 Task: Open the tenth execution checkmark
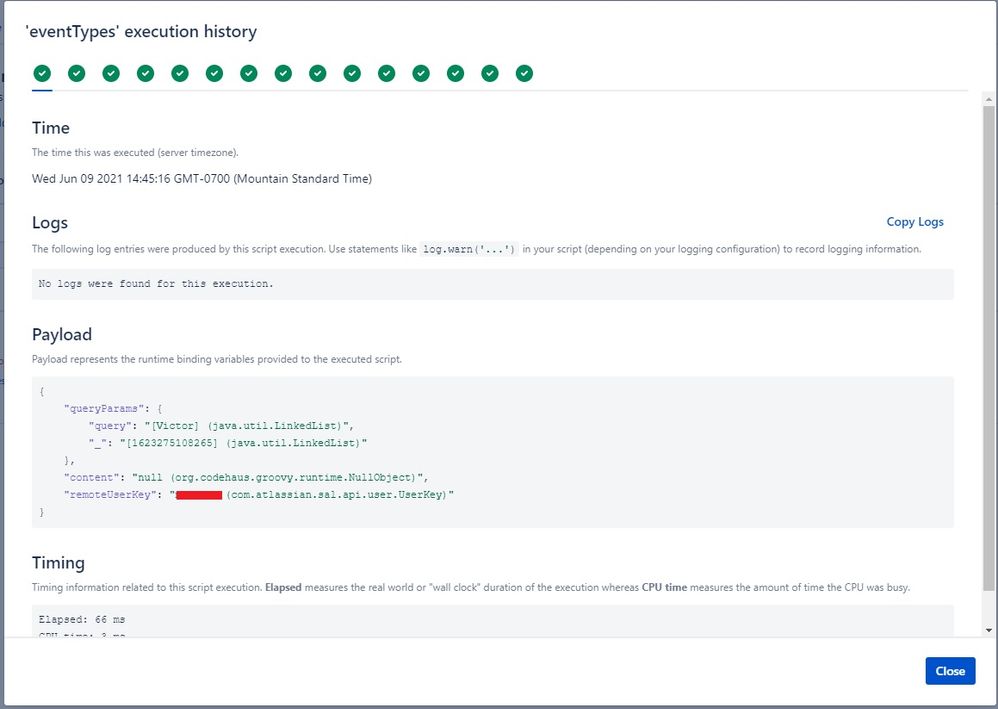(x=352, y=73)
